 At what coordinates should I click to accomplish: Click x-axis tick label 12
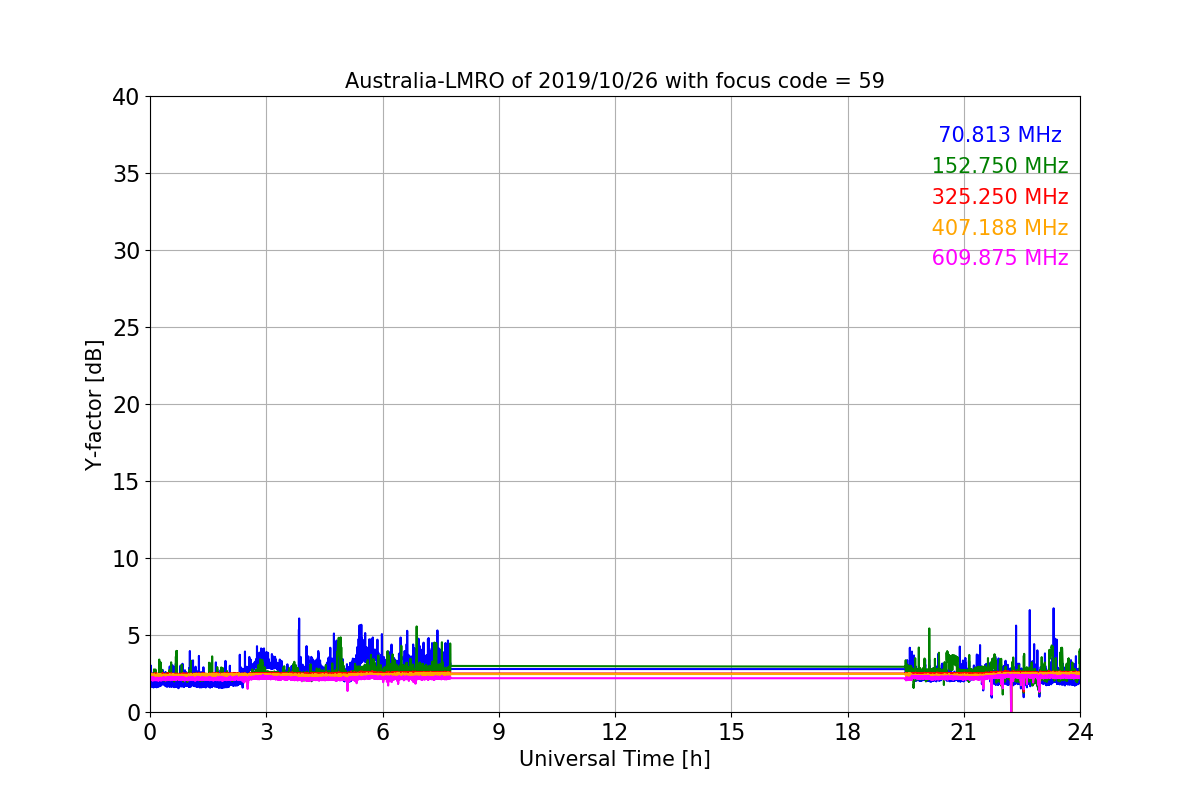tap(615, 732)
